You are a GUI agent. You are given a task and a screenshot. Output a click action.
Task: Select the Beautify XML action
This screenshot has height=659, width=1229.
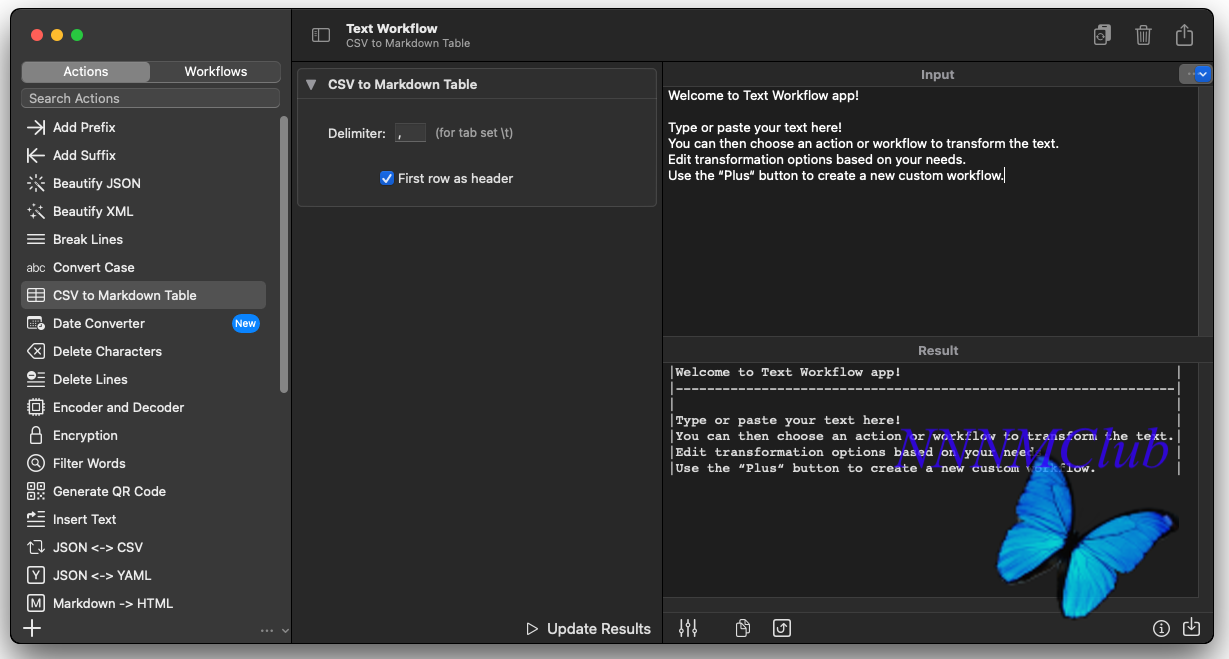tap(144, 211)
